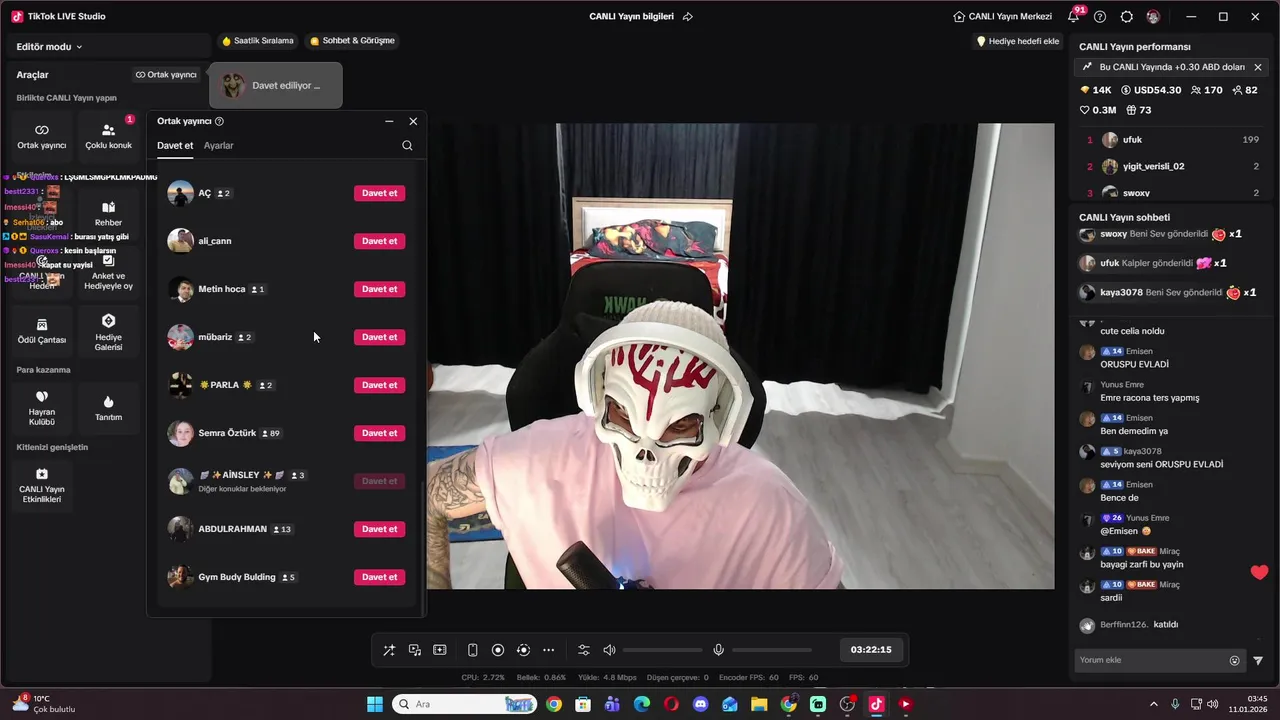Open the three-dot more options menu
This screenshot has width=1280, height=720.
click(x=548, y=650)
